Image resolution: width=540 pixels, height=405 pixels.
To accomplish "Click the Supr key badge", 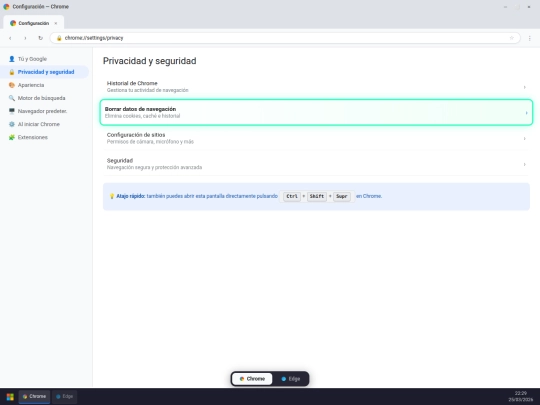I will (342, 196).
